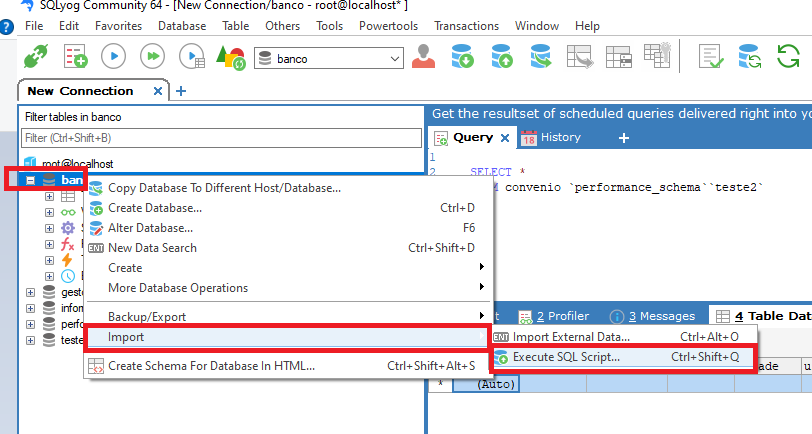Switch to the History tab
812x434 pixels.
(x=560, y=138)
